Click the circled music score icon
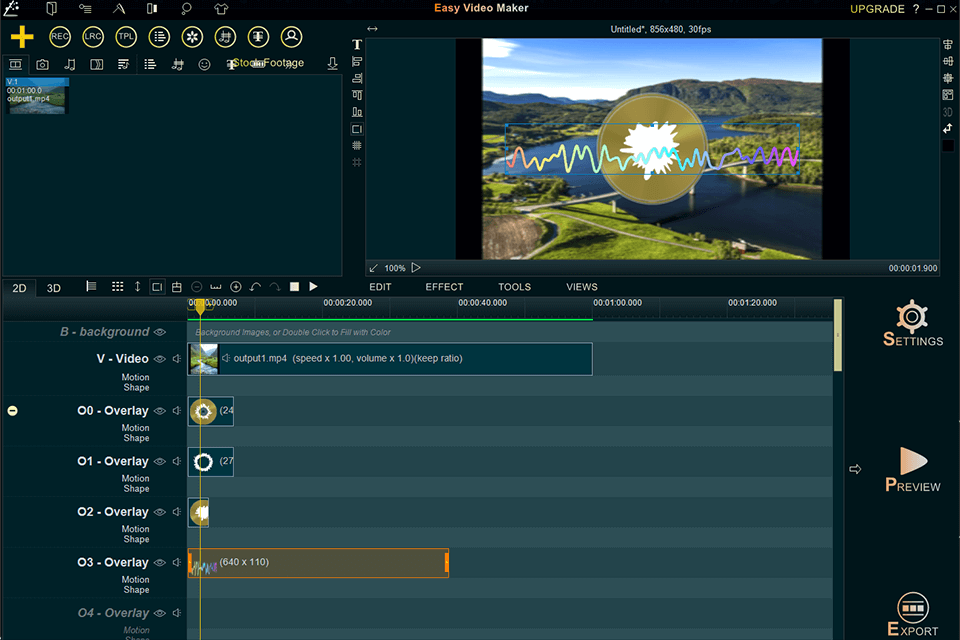Screen dimensions: 960x640 225,37
